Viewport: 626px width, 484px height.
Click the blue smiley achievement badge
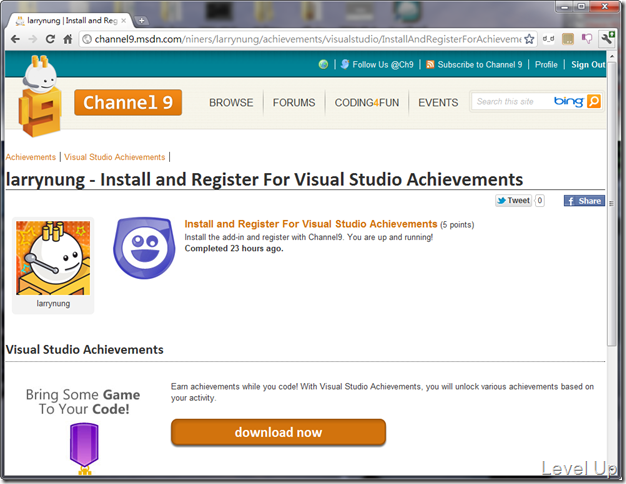tap(144, 248)
